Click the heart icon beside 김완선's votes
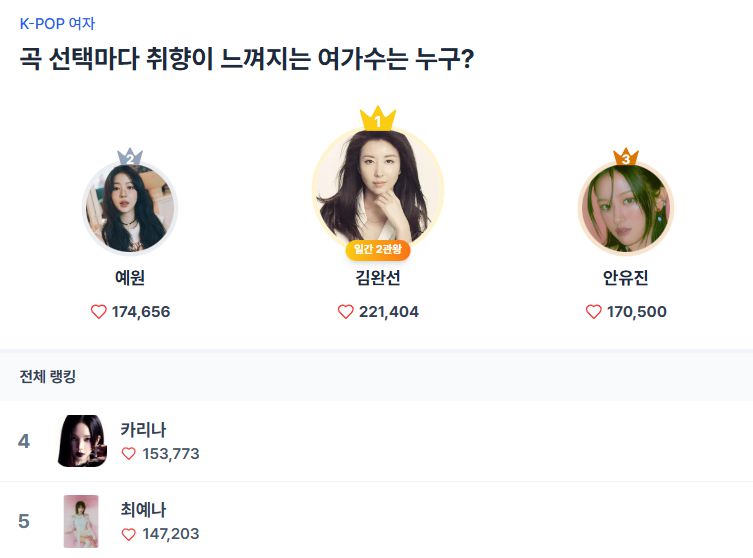The image size is (753, 558). coord(346,312)
